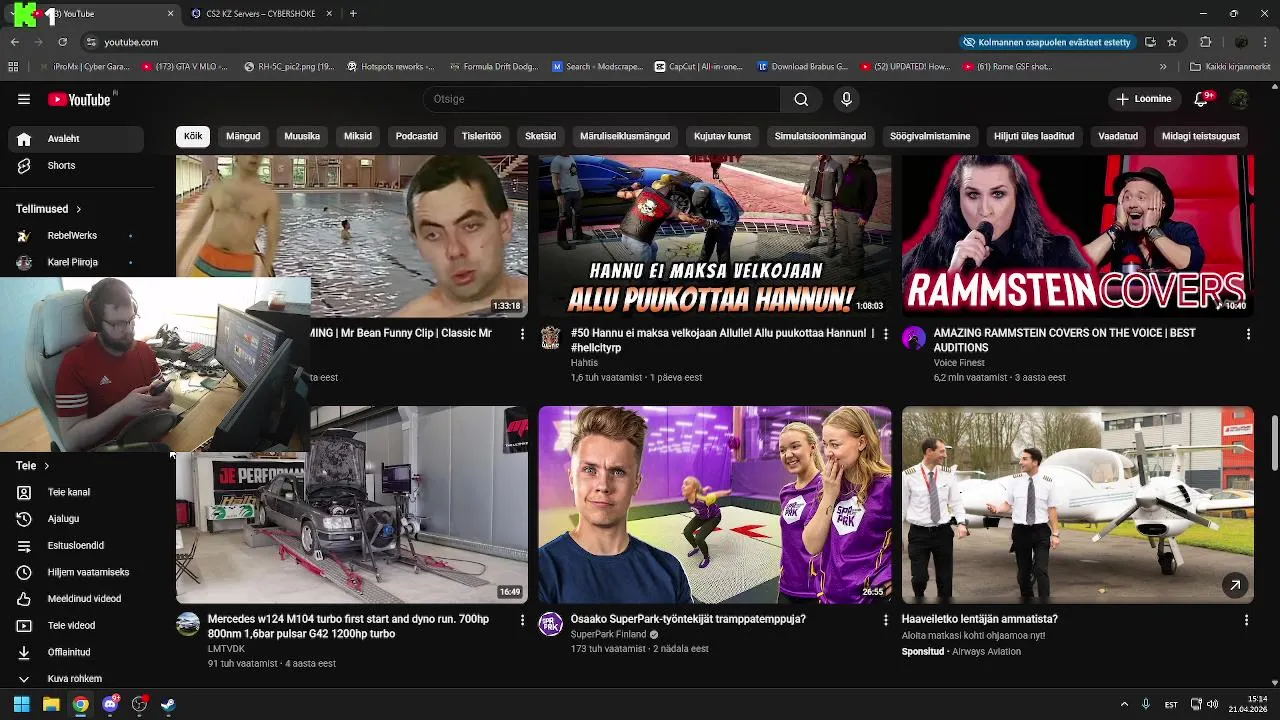Open the Rammstein Covers video thumbnail
Viewport: 1280px width, 720px height.
[x=1078, y=236]
